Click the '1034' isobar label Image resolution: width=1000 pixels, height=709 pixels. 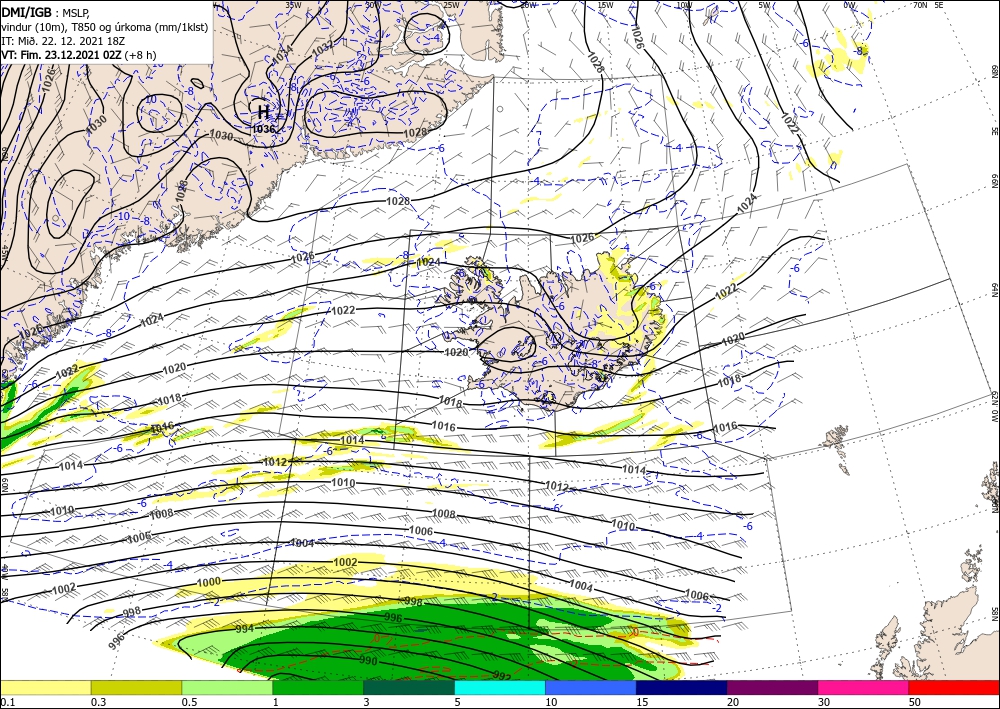click(x=282, y=54)
